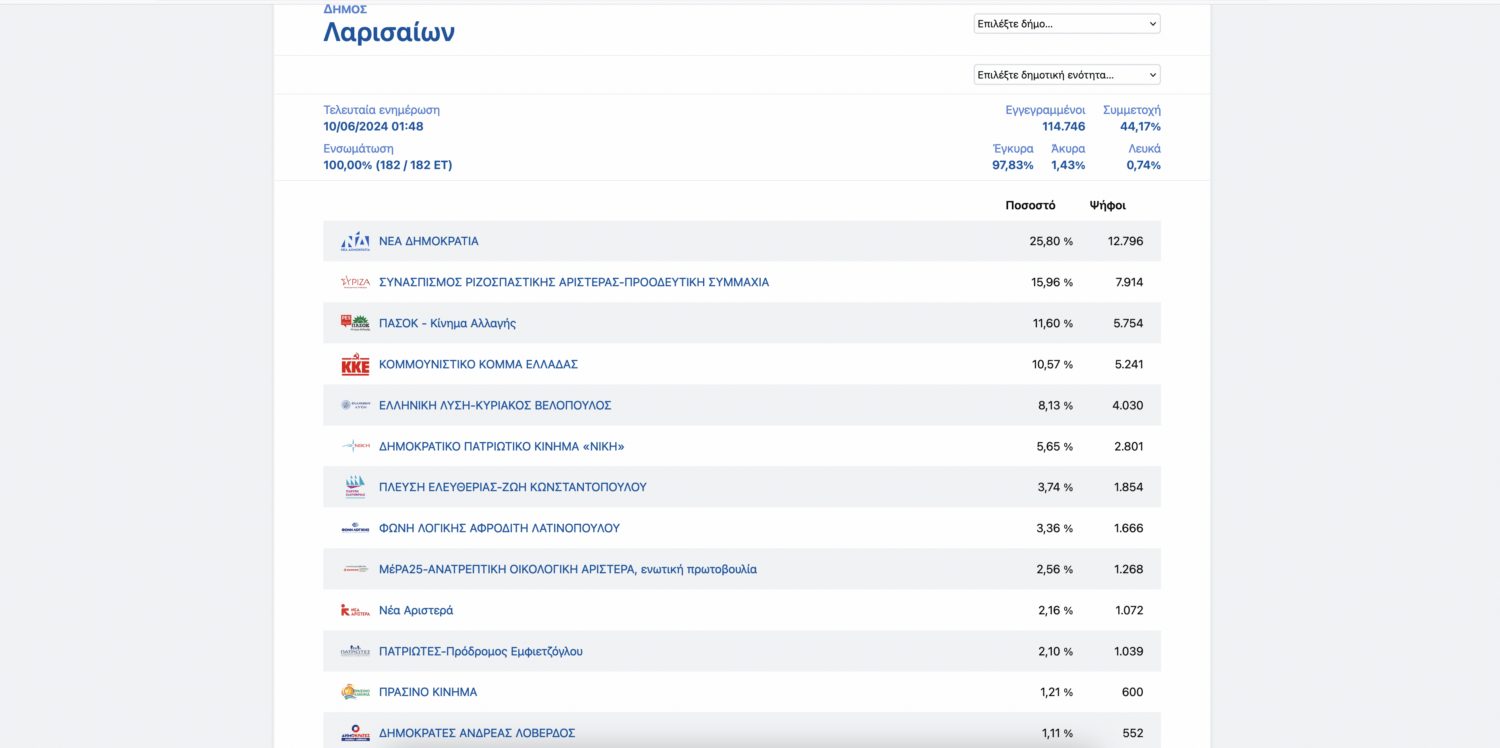Open the 'Επιλέξτε δήμο...' dropdown
The image size is (1500, 748).
(x=1067, y=23)
